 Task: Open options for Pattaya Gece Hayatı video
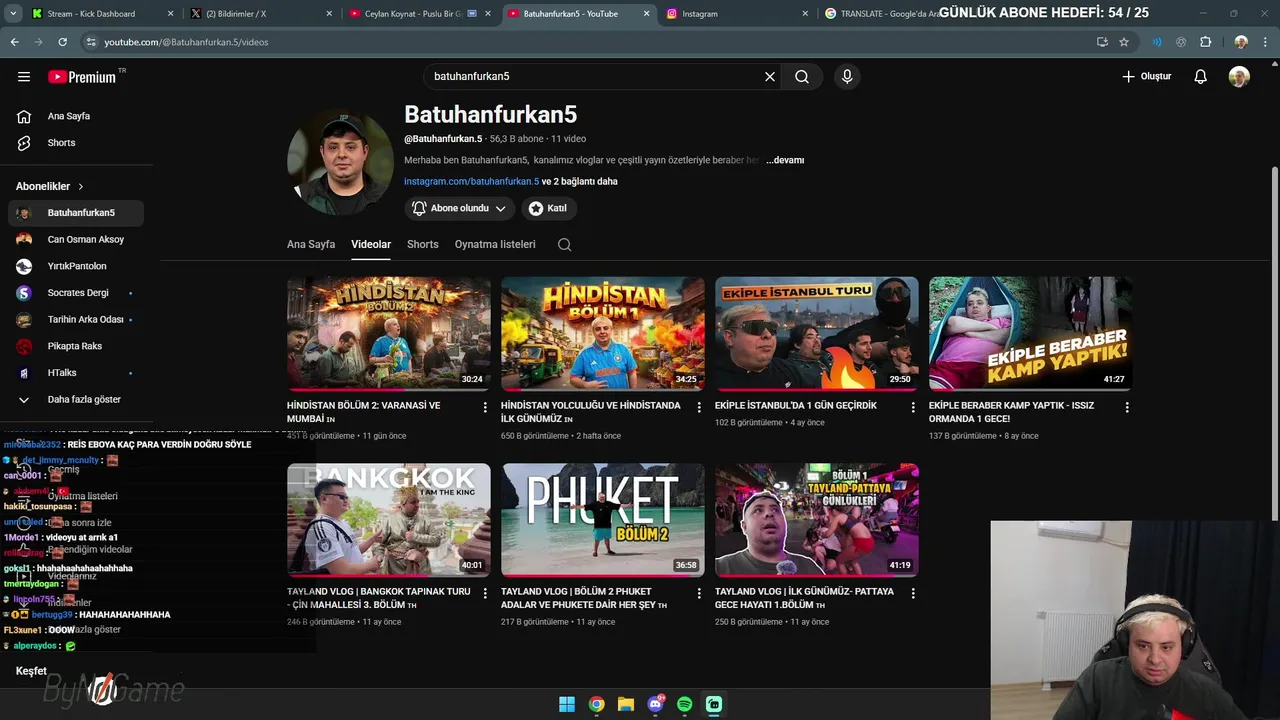(913, 593)
